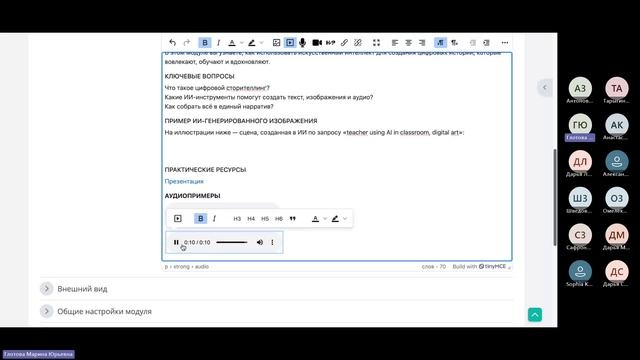Record audio with the microphone icon
The image size is (640, 360).
(302, 42)
